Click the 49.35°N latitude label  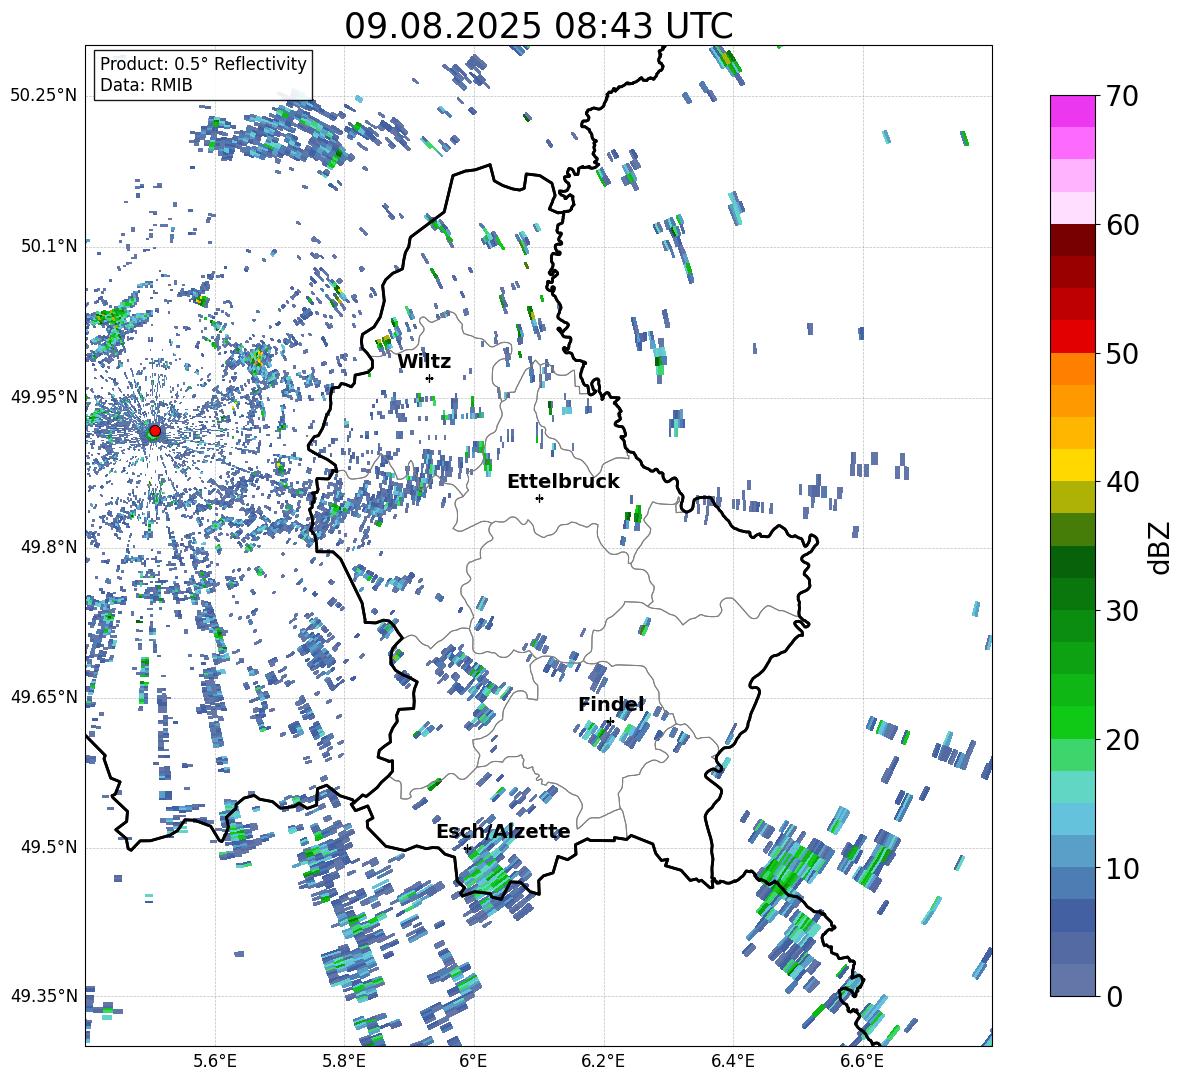[44, 996]
